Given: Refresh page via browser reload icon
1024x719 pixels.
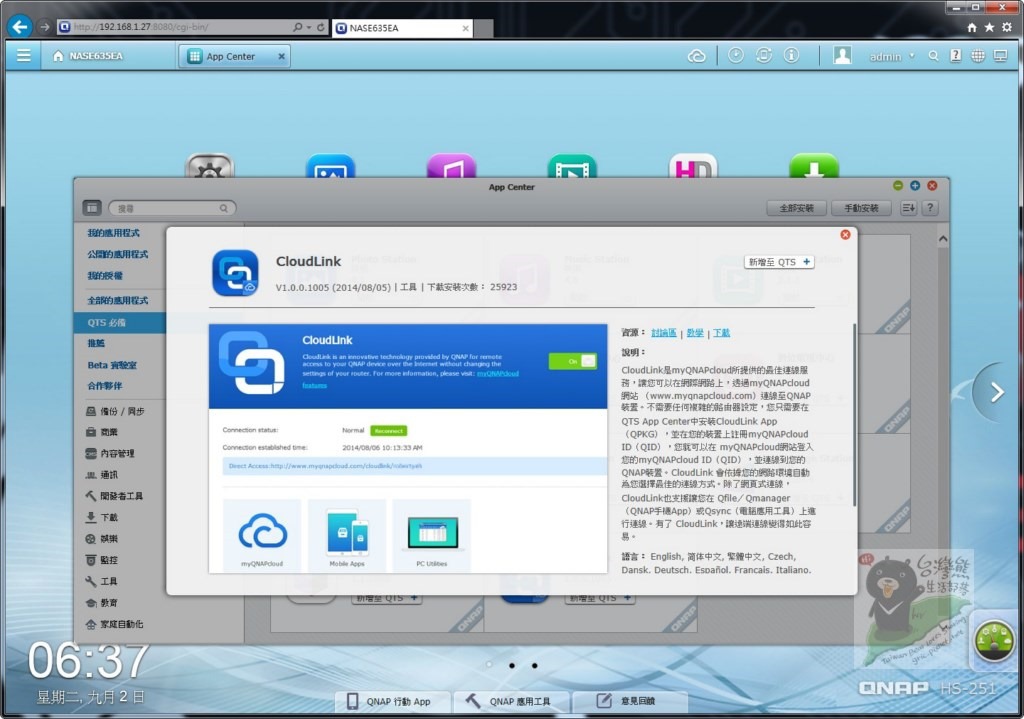Looking at the screenshot, I should pos(321,27).
